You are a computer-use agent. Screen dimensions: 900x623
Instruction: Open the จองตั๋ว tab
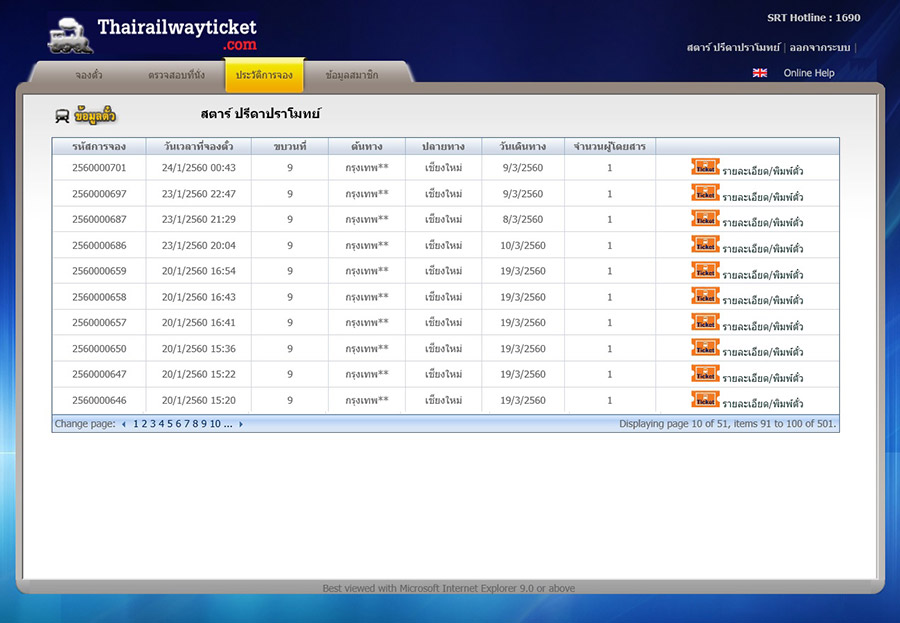89,75
